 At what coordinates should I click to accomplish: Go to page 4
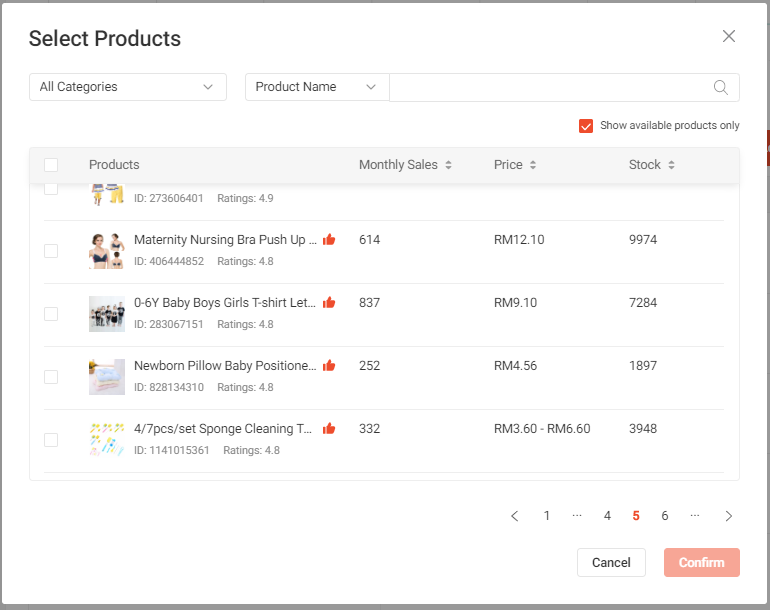[607, 516]
